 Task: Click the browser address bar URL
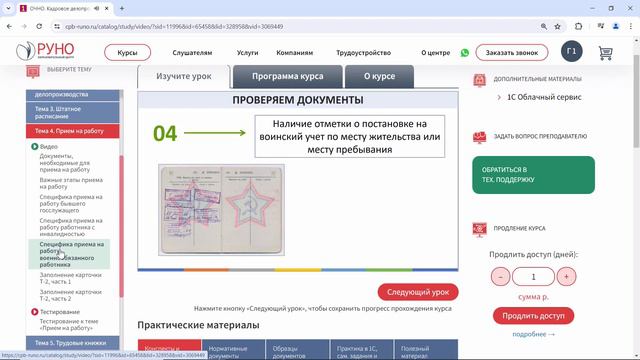(x=174, y=26)
